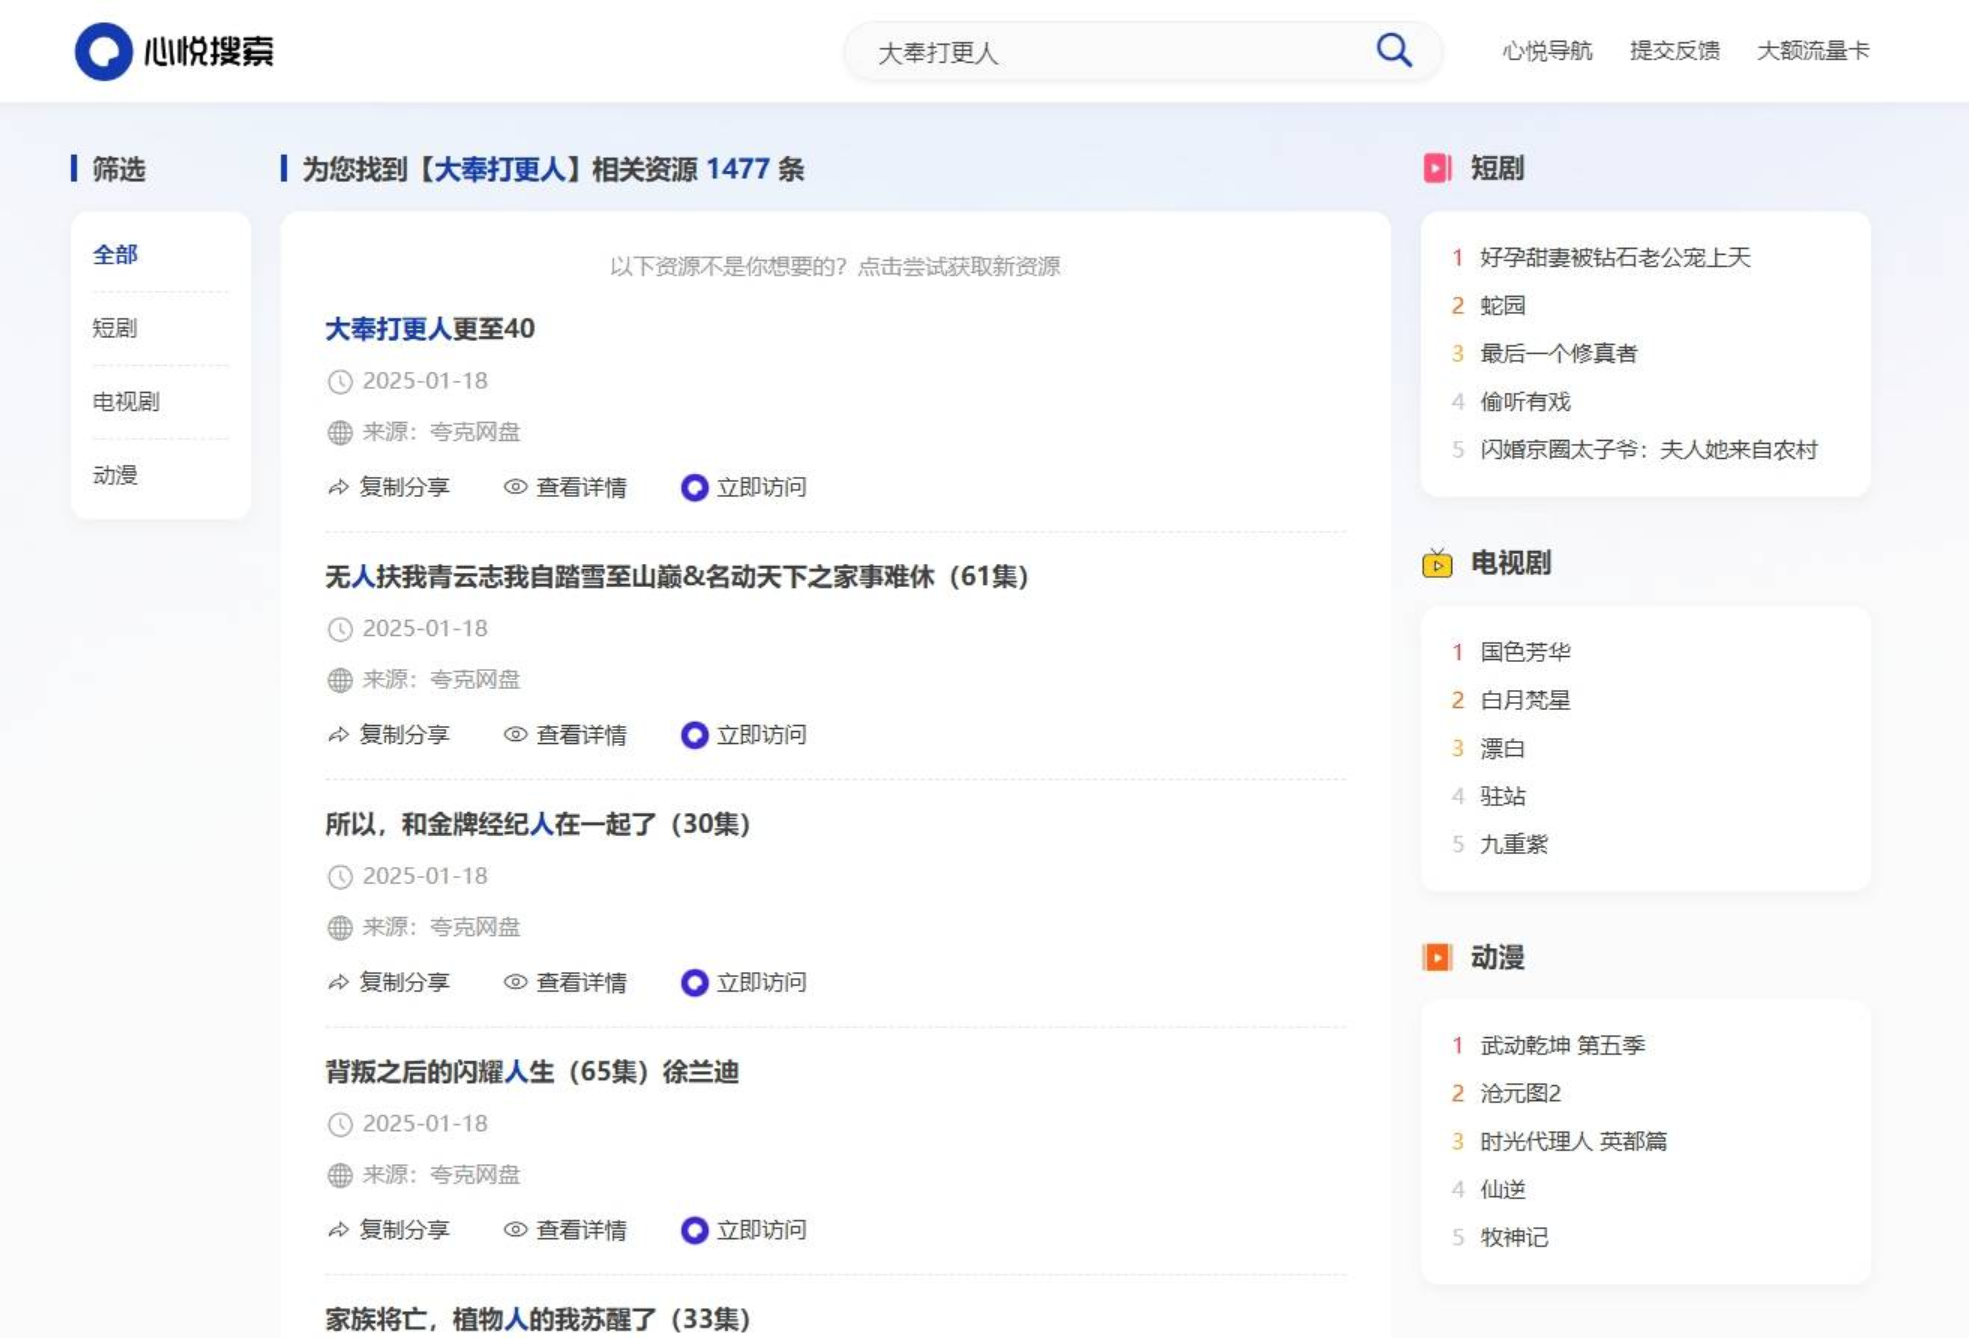The image size is (1969, 1338).
Task: Open the result 大奉打更人更至40
Action: pos(429,328)
